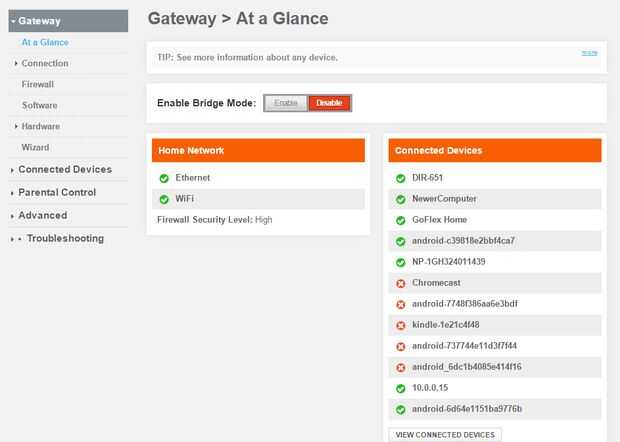
Task: Click green status icon beside WiFi
Action: tap(164, 199)
